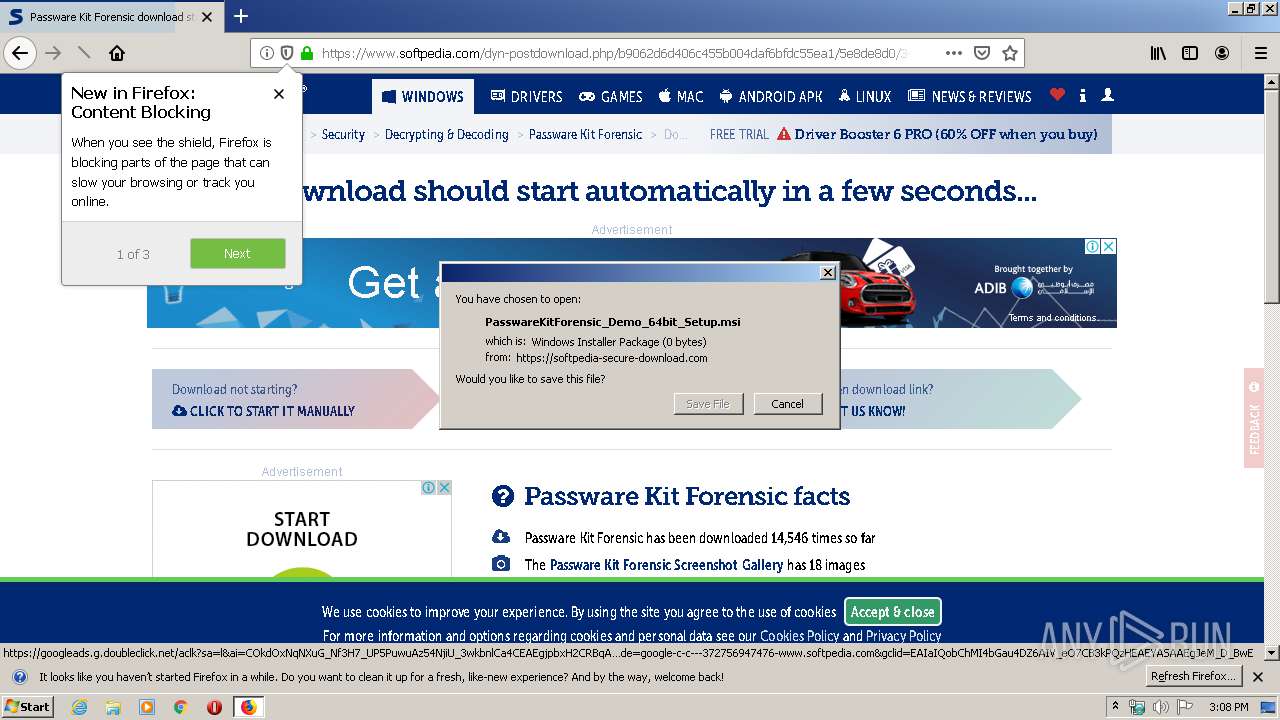Open the Opera icon in taskbar
The width and height of the screenshot is (1280, 720).
[x=214, y=707]
